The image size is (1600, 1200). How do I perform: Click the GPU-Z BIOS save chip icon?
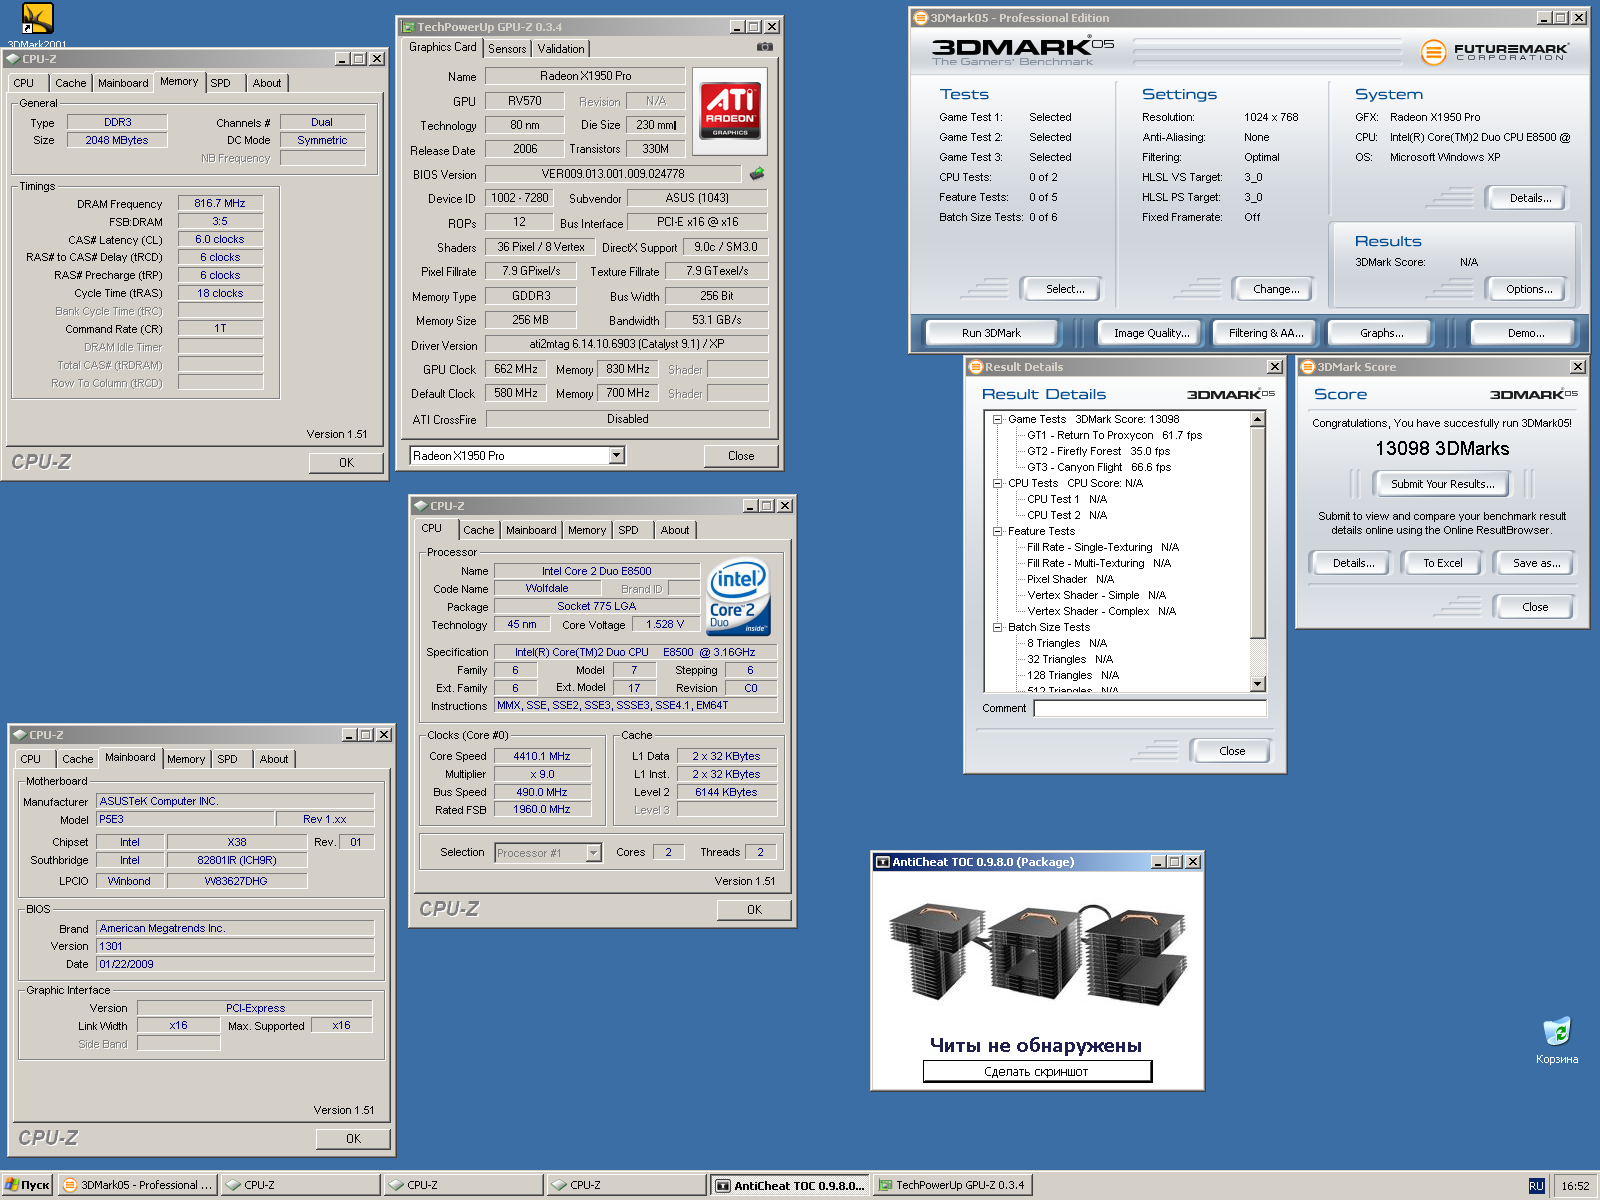(757, 174)
